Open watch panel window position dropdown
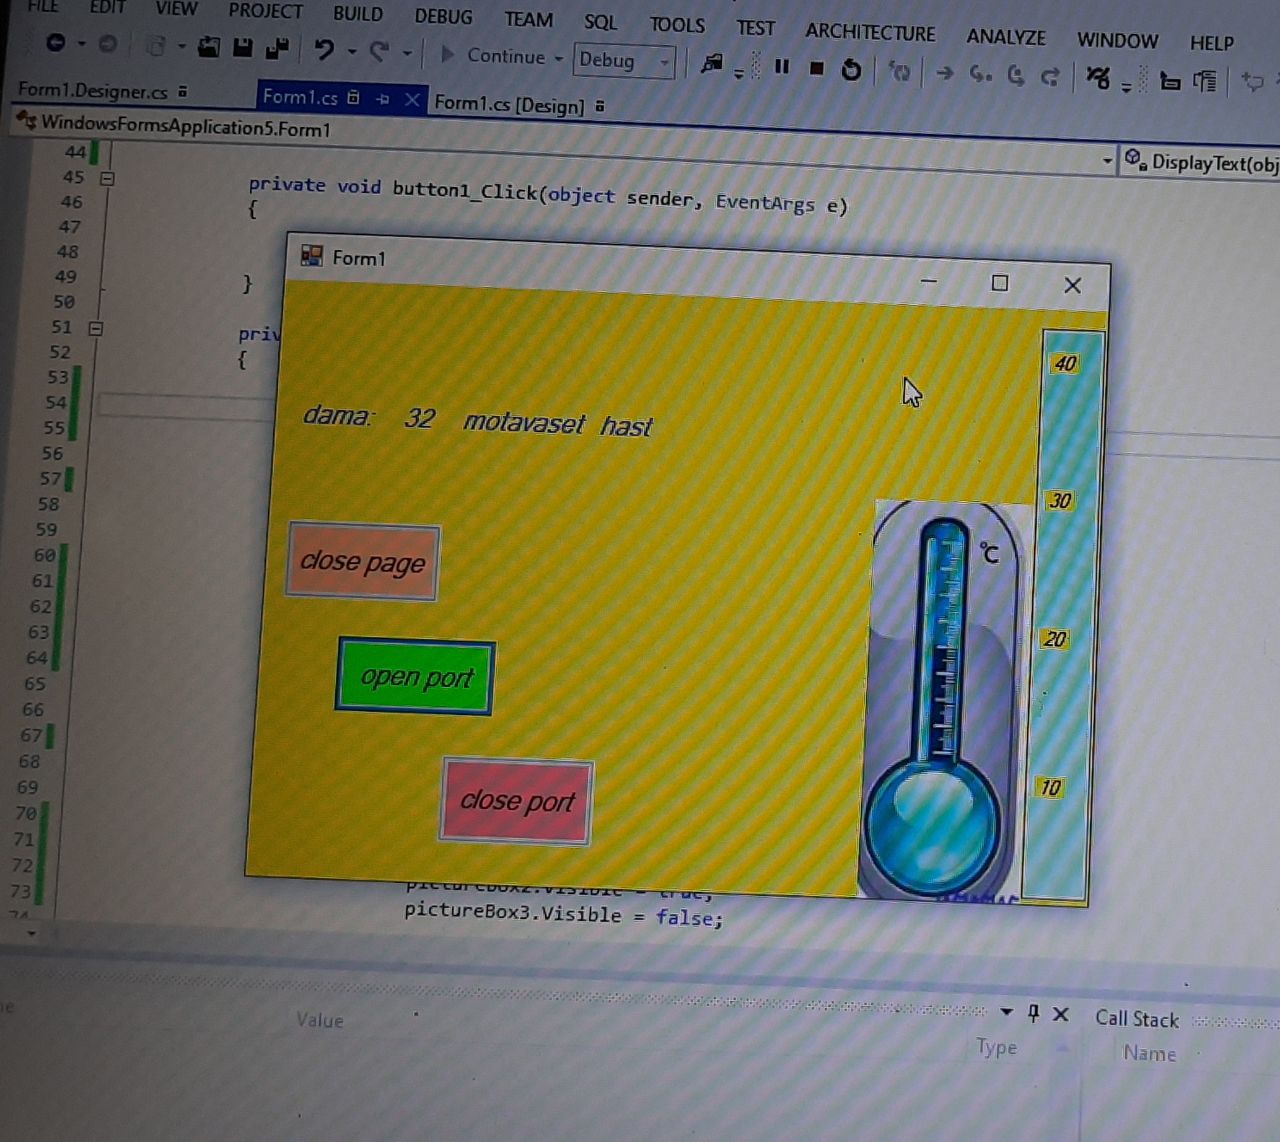 (1006, 1012)
